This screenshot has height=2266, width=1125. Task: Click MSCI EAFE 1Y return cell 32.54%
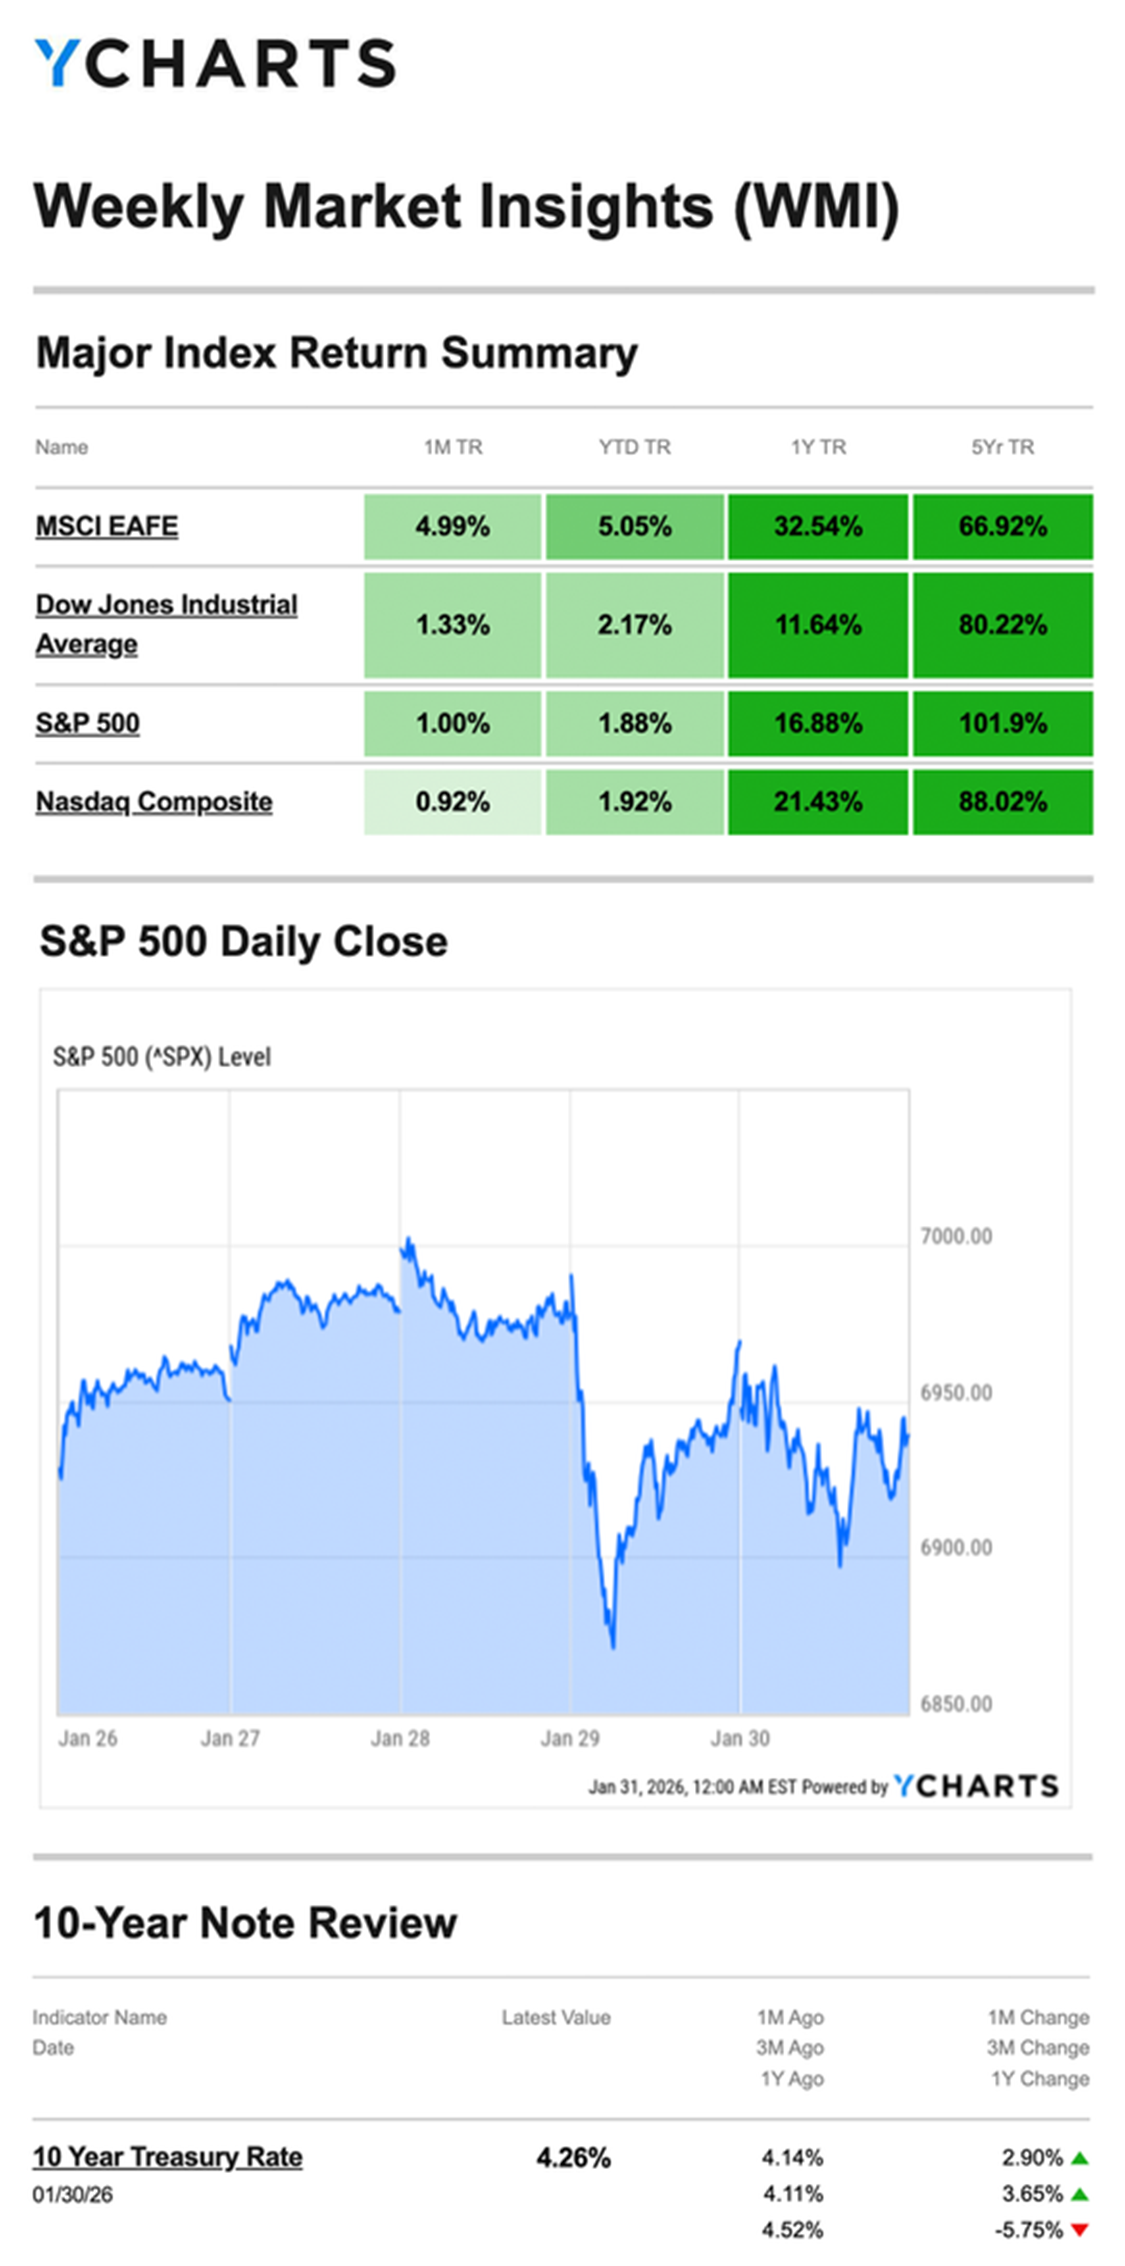click(x=818, y=526)
